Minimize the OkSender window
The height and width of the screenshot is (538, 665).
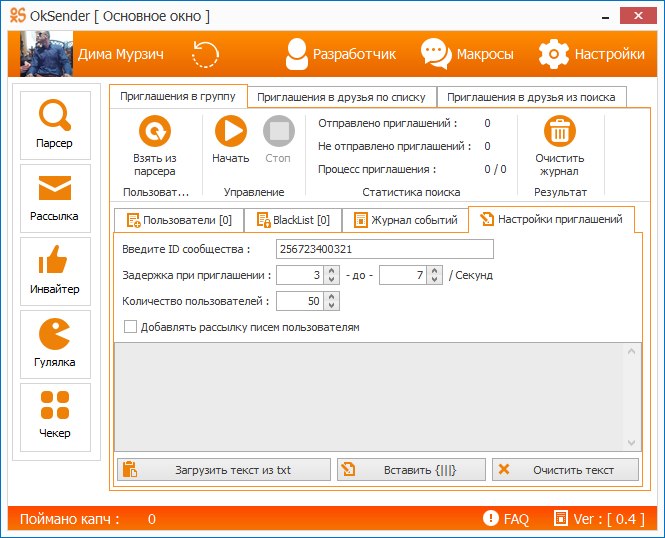point(606,17)
